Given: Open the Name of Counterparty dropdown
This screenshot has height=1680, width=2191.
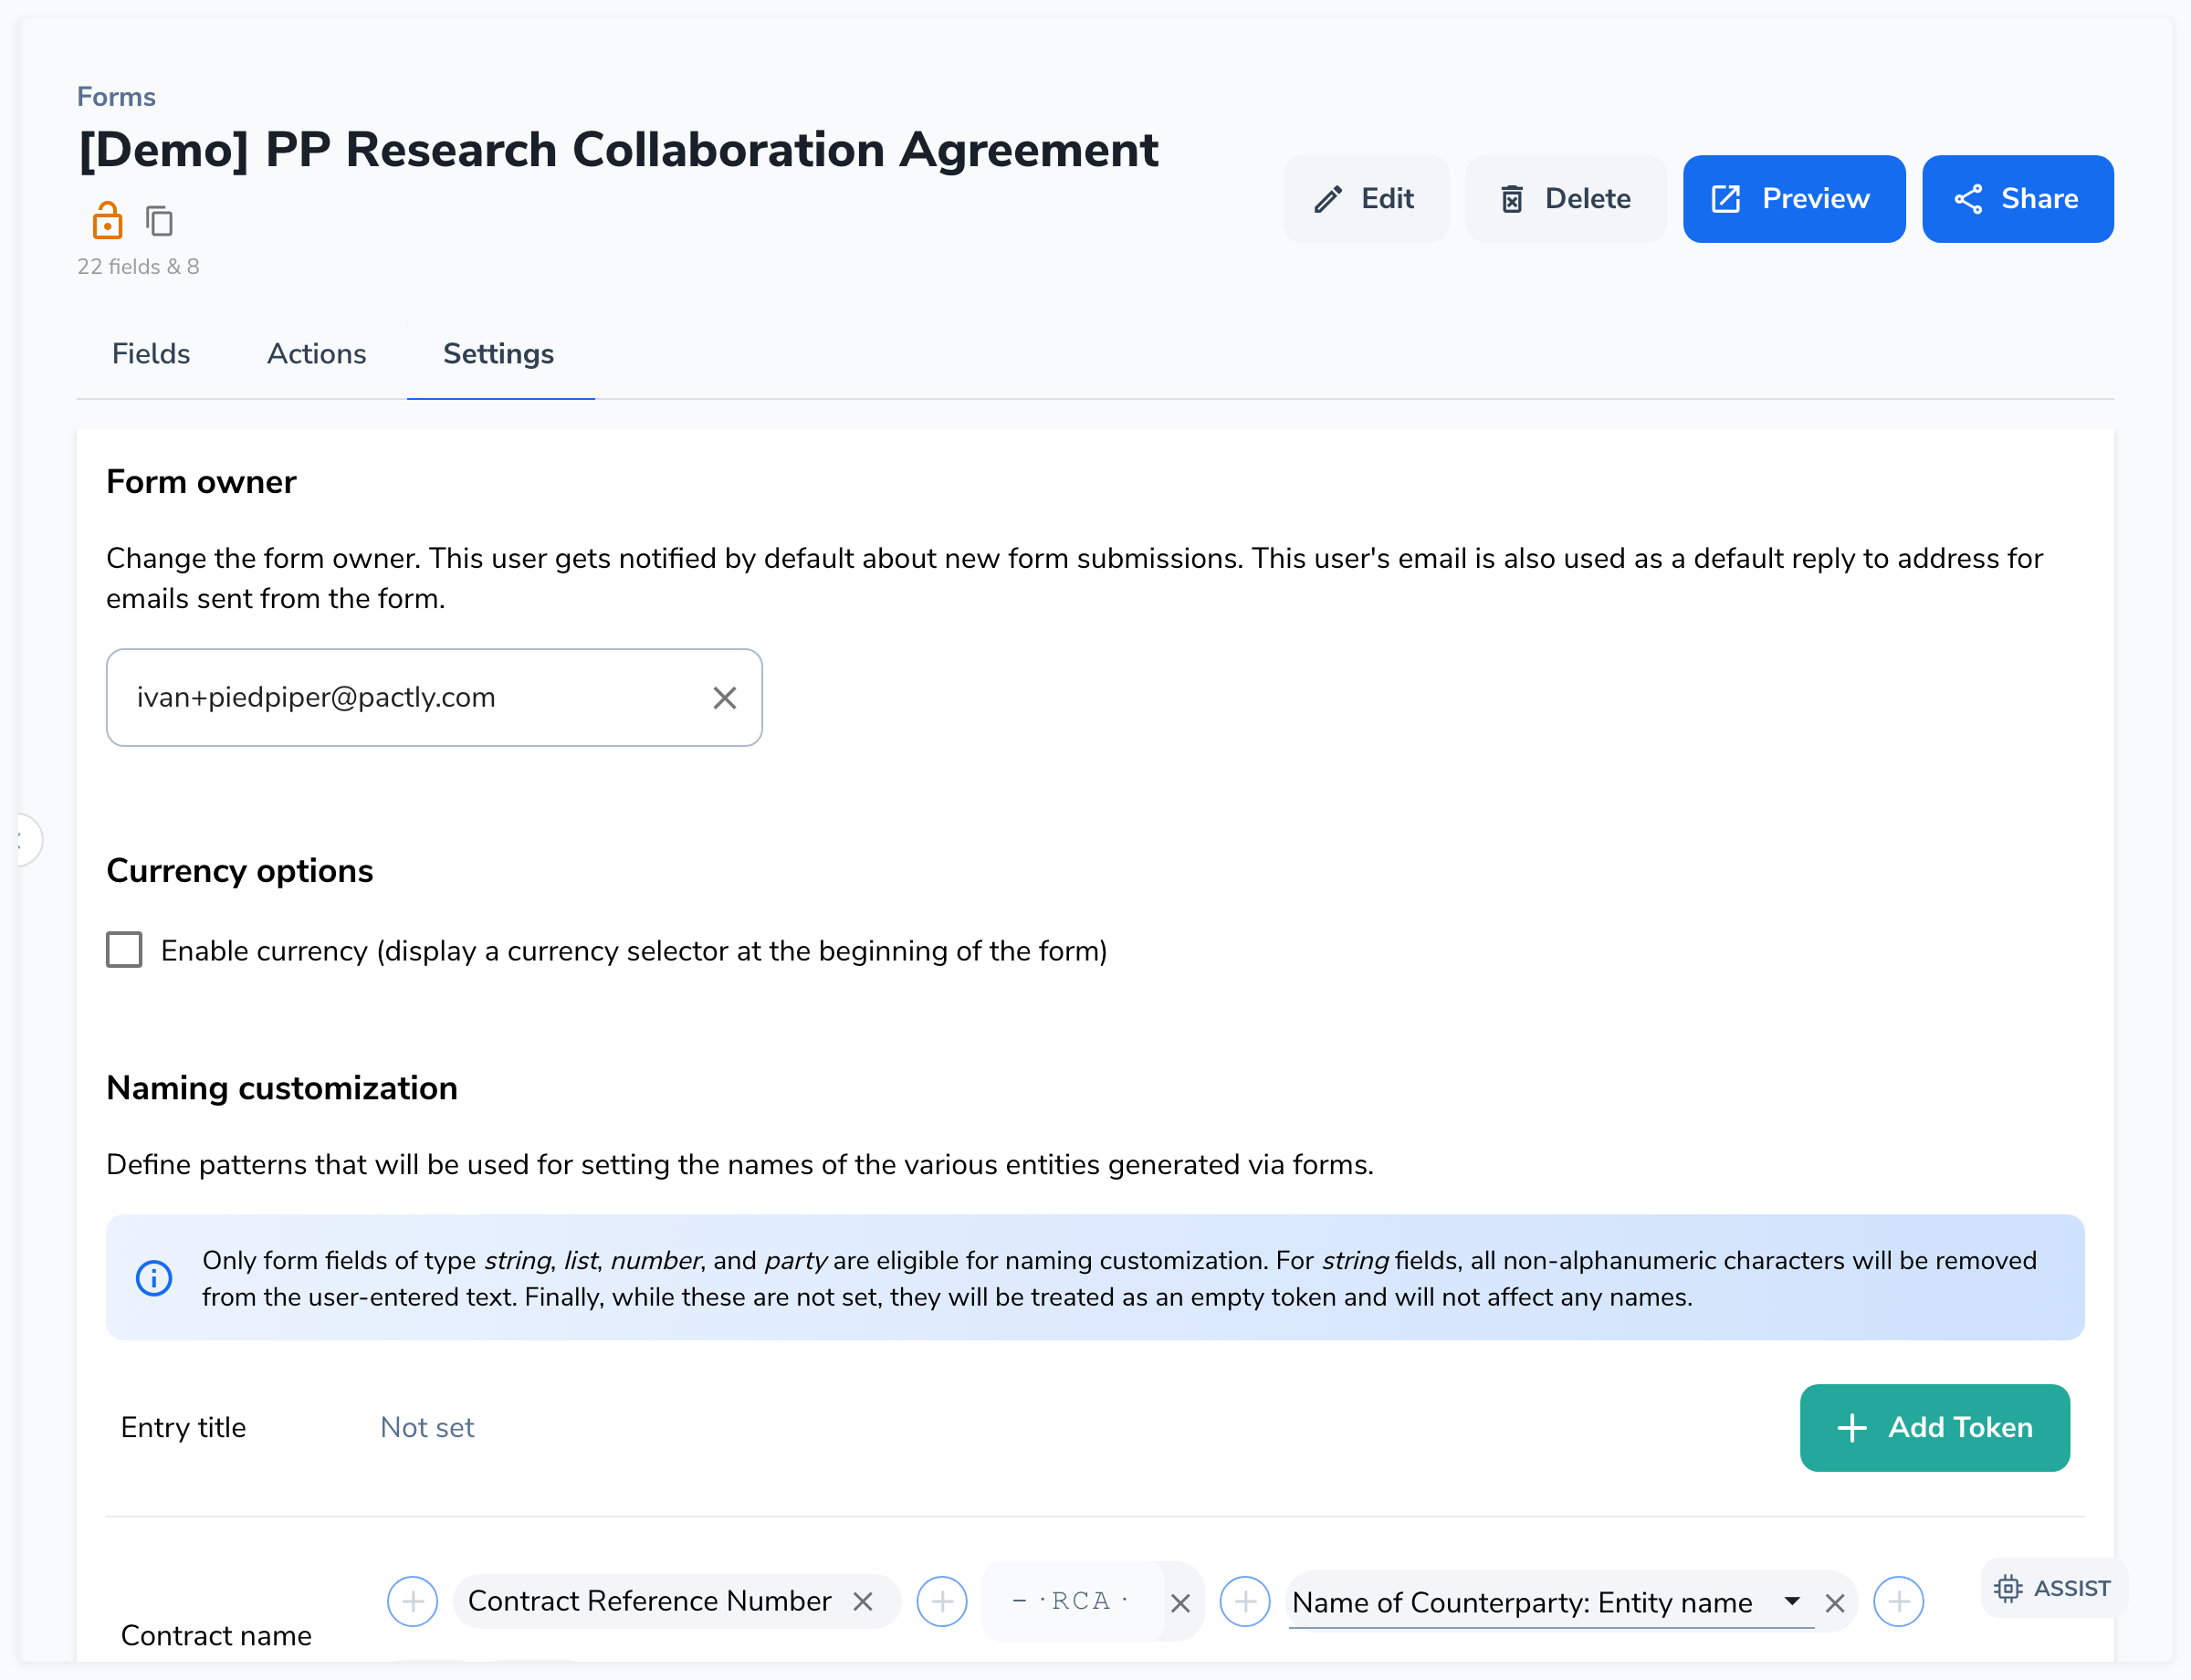Looking at the screenshot, I should click(x=1792, y=1602).
